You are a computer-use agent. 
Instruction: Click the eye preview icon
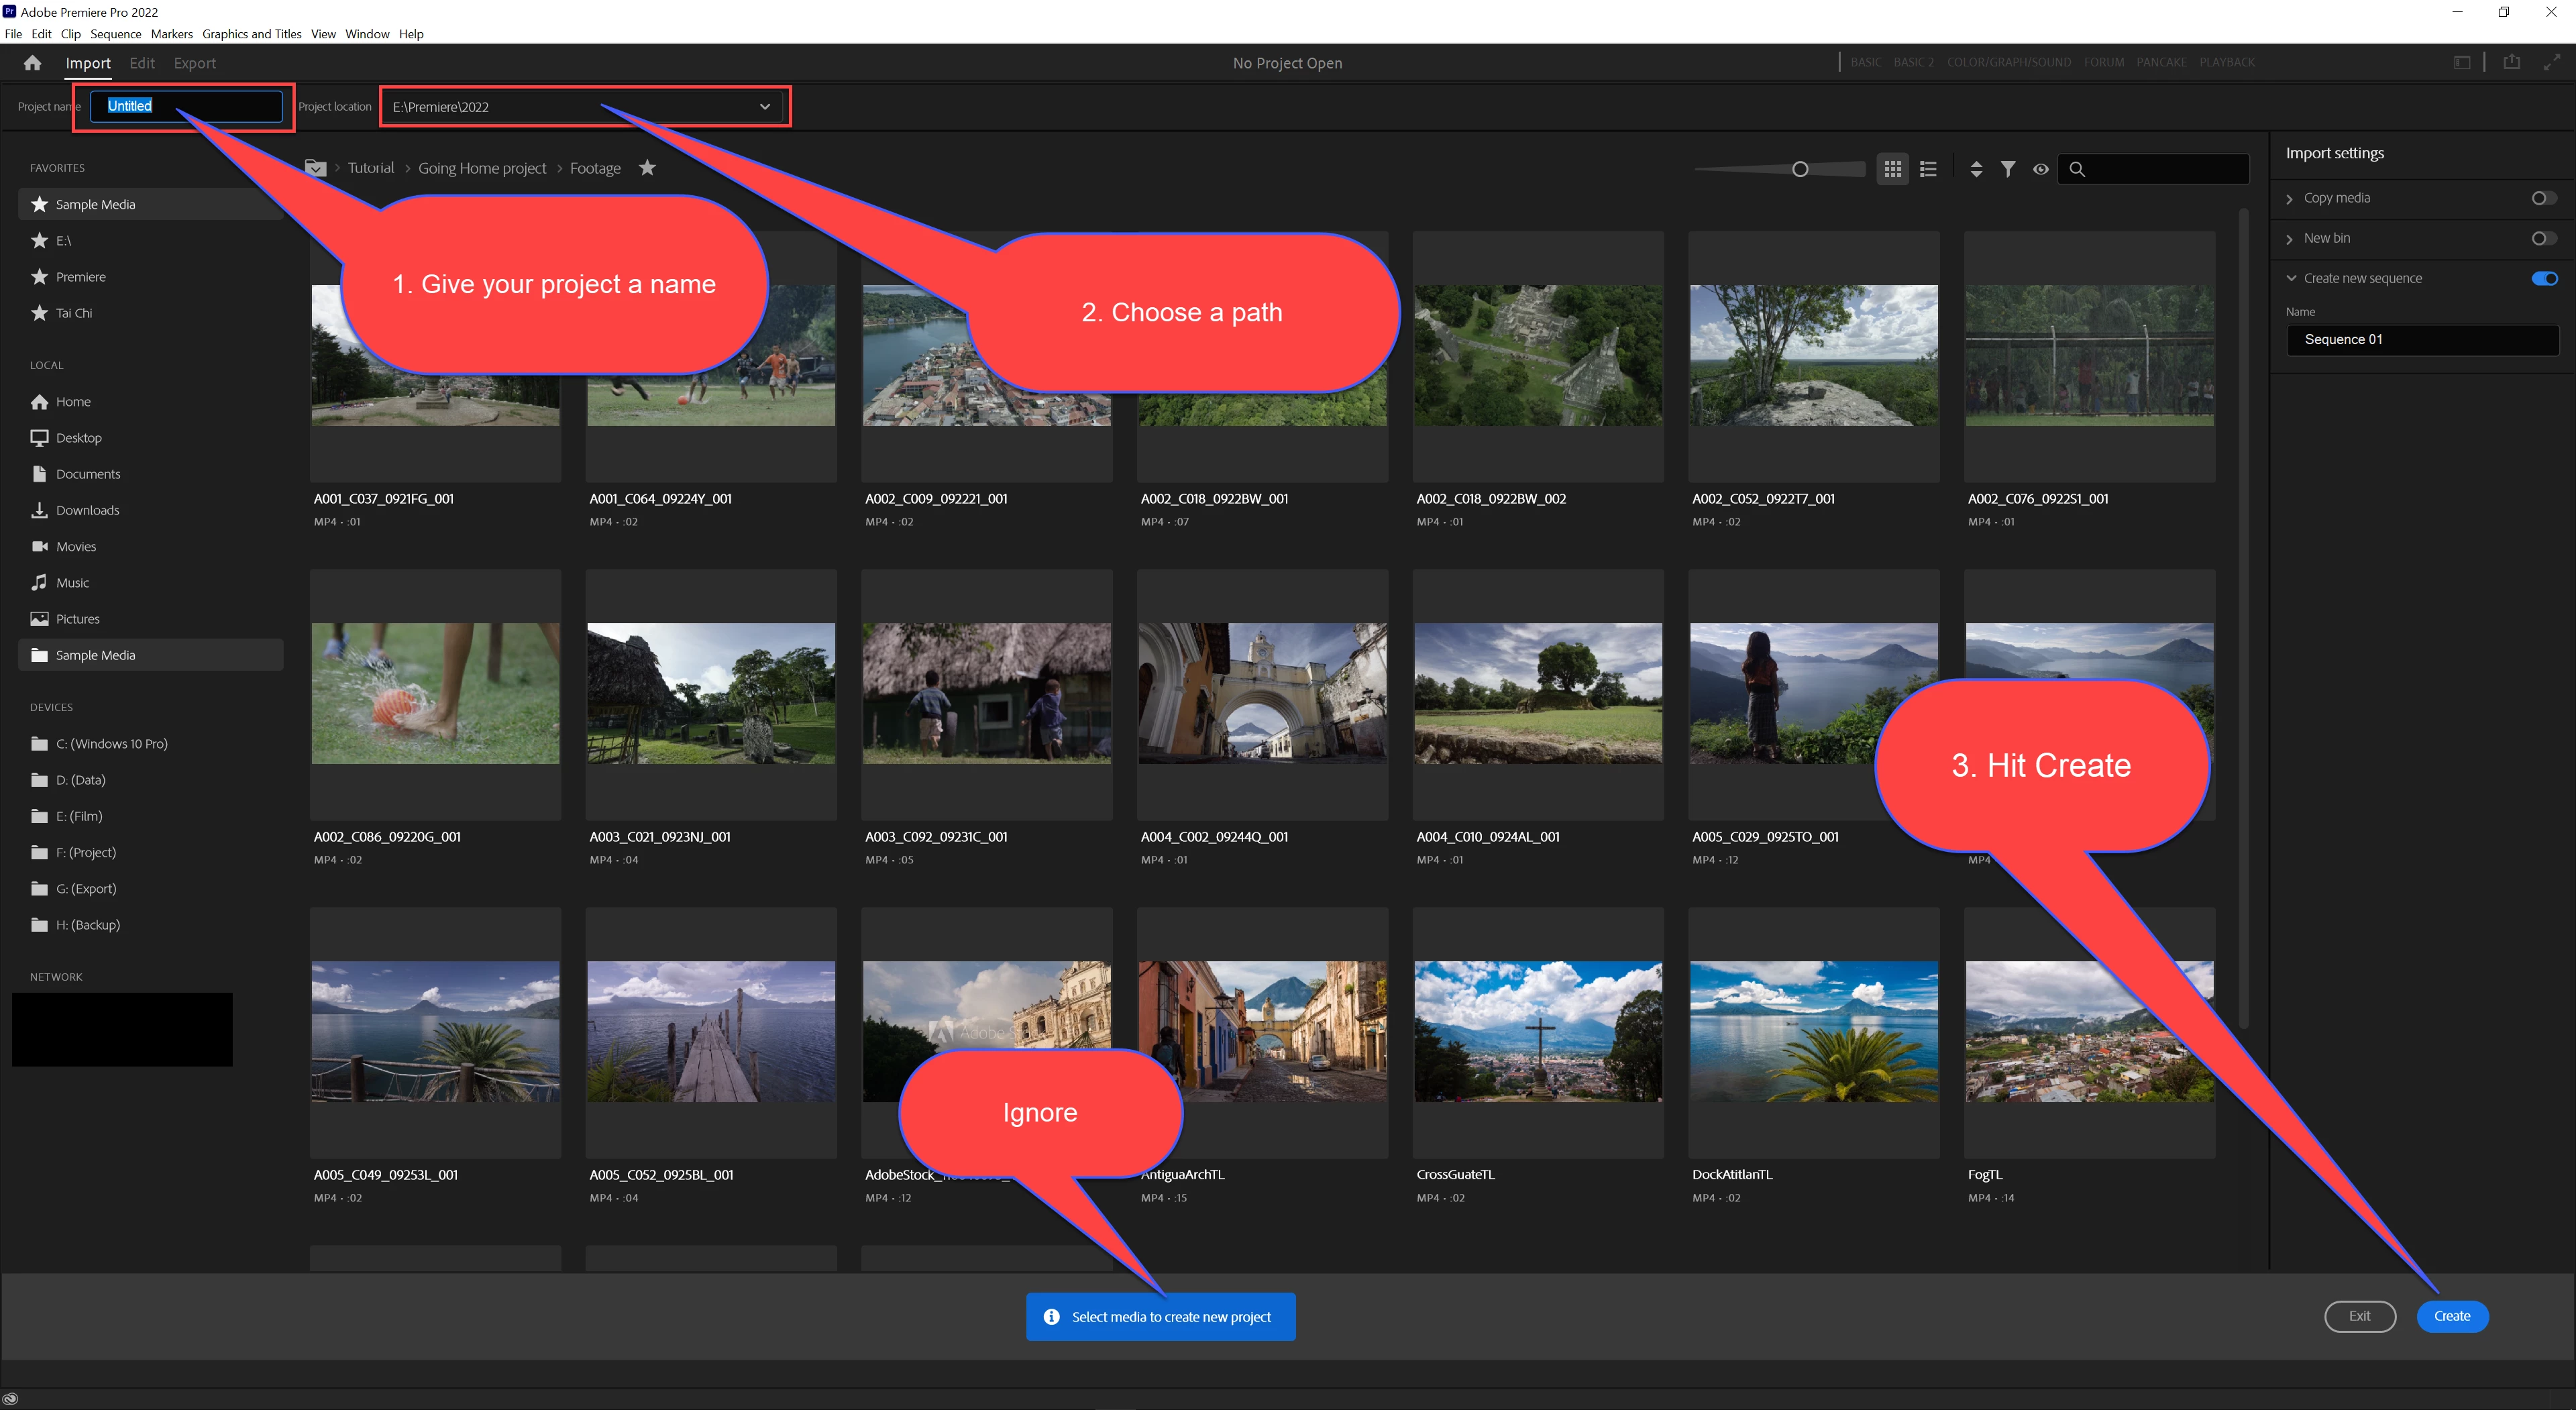pyautogui.click(x=2040, y=169)
